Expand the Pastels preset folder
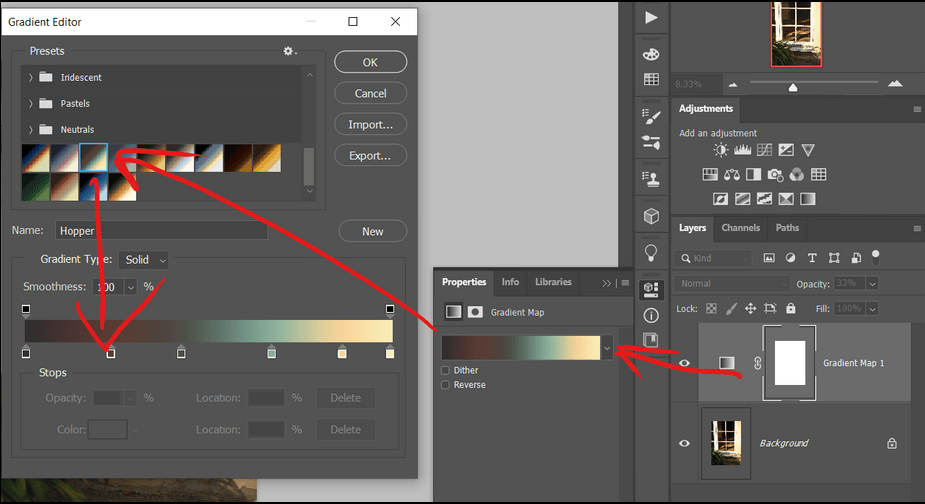The width and height of the screenshot is (925, 504). click(31, 103)
